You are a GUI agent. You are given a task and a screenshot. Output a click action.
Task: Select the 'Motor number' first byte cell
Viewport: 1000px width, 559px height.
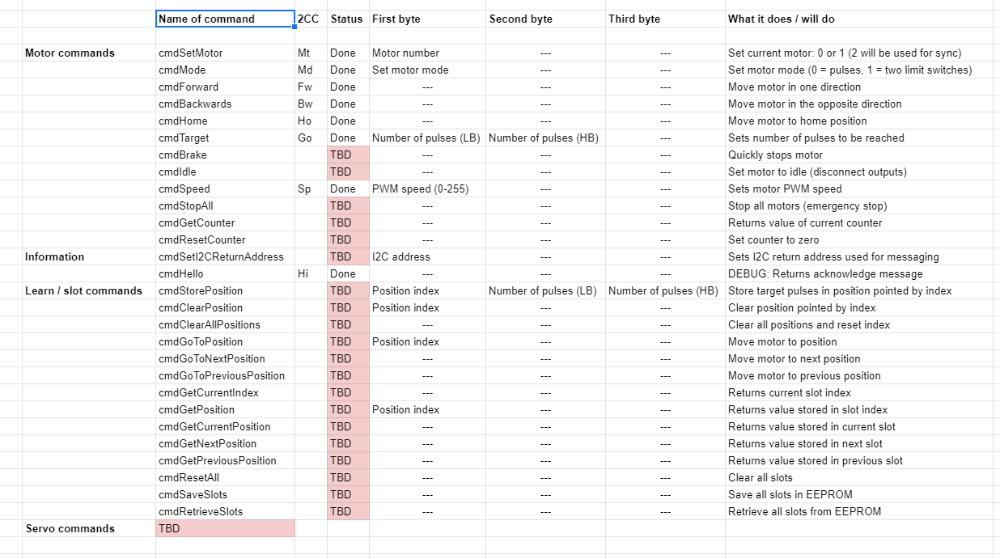click(427, 53)
